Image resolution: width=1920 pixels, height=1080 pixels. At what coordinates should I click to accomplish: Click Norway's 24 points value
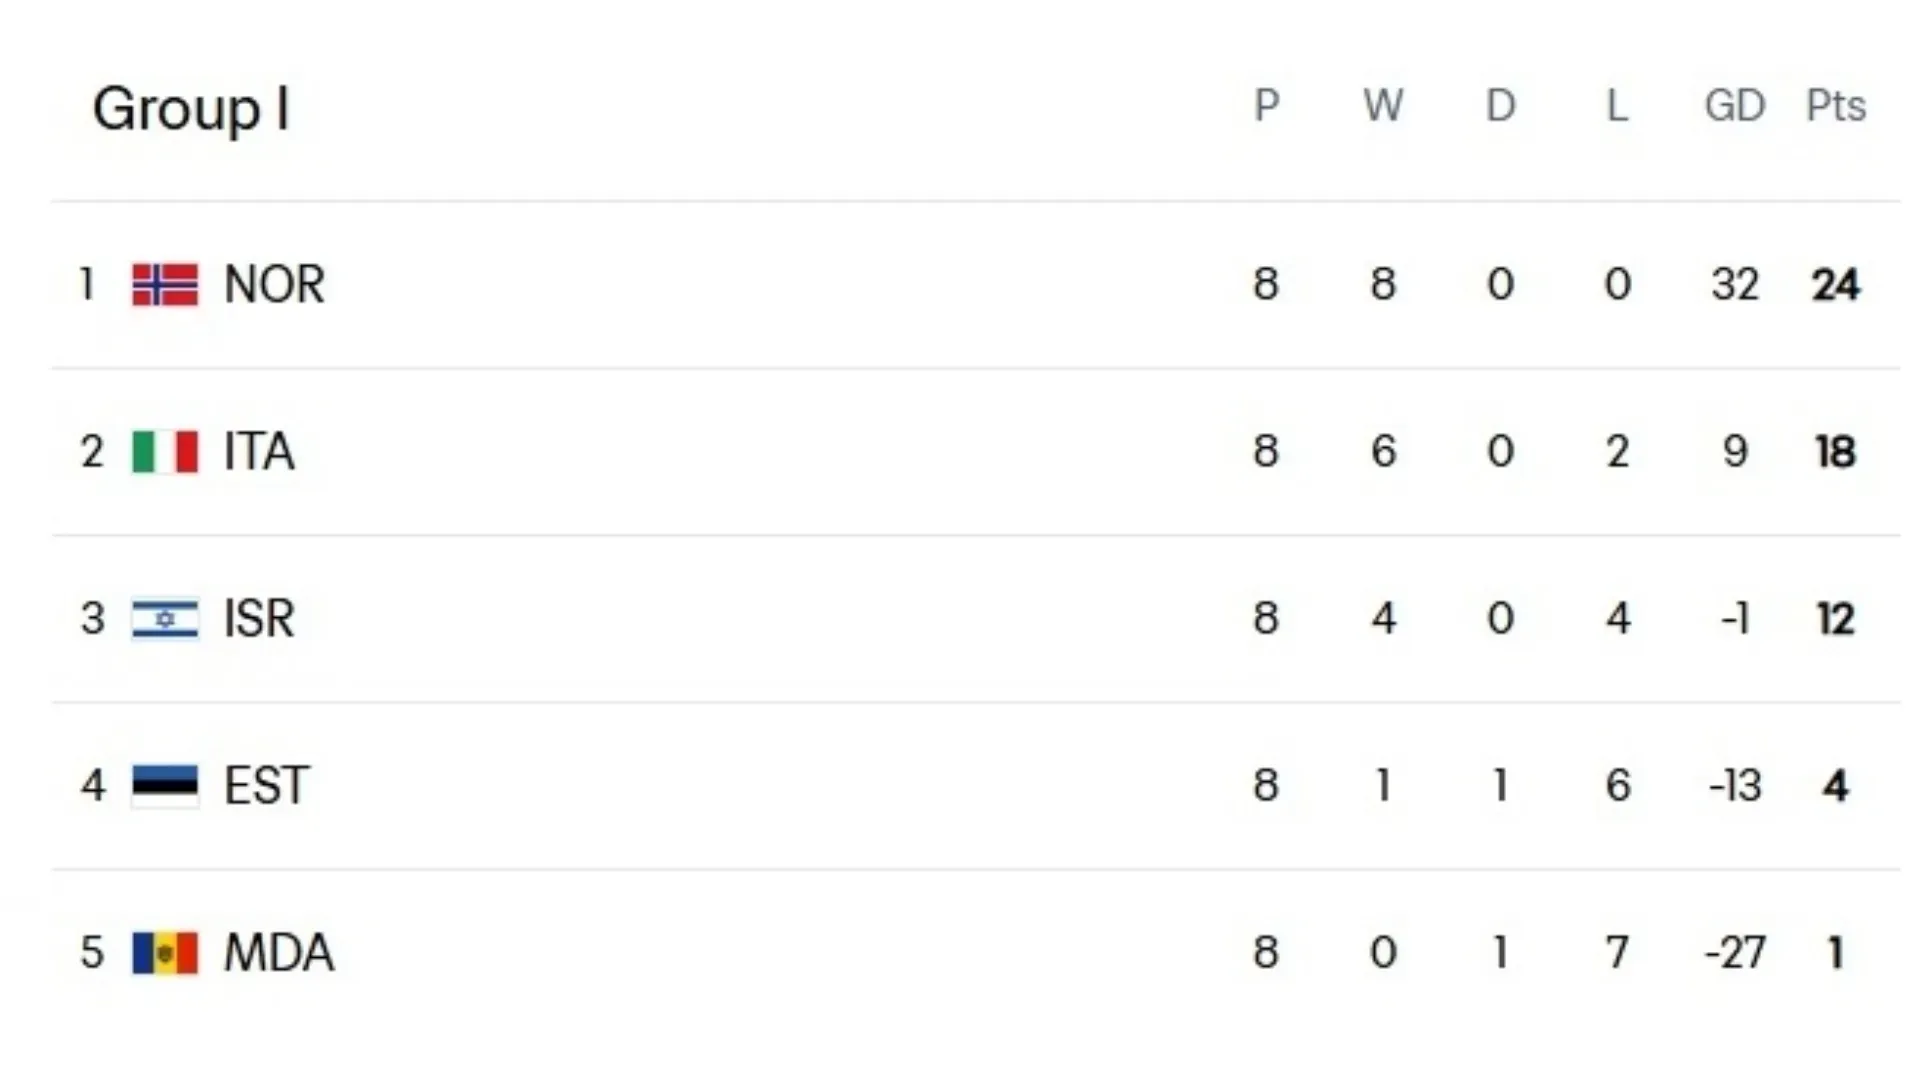click(x=1835, y=285)
